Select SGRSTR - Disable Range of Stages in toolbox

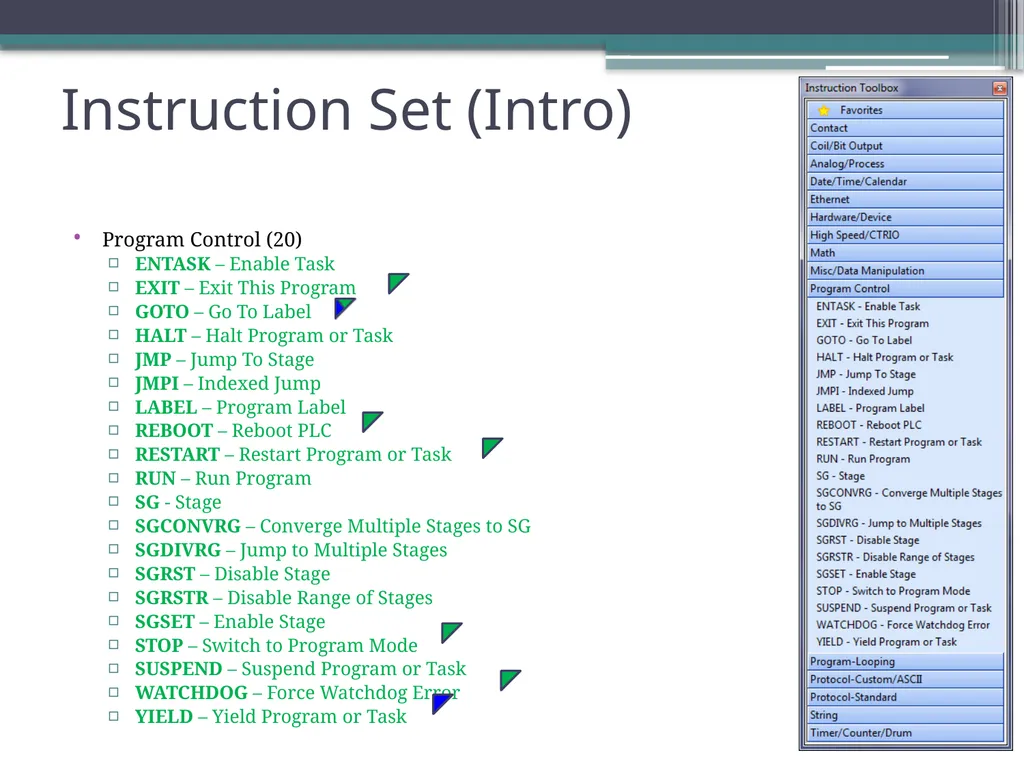tap(895, 557)
